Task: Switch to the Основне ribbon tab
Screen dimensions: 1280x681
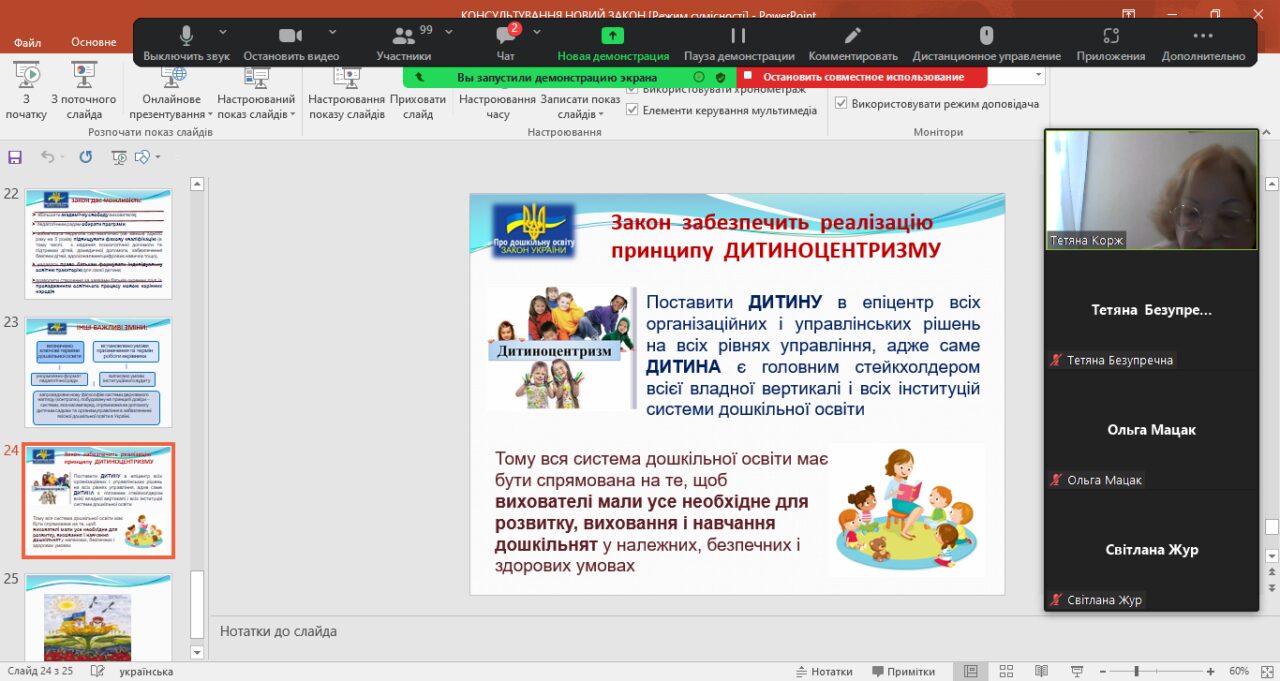Action: [x=94, y=43]
